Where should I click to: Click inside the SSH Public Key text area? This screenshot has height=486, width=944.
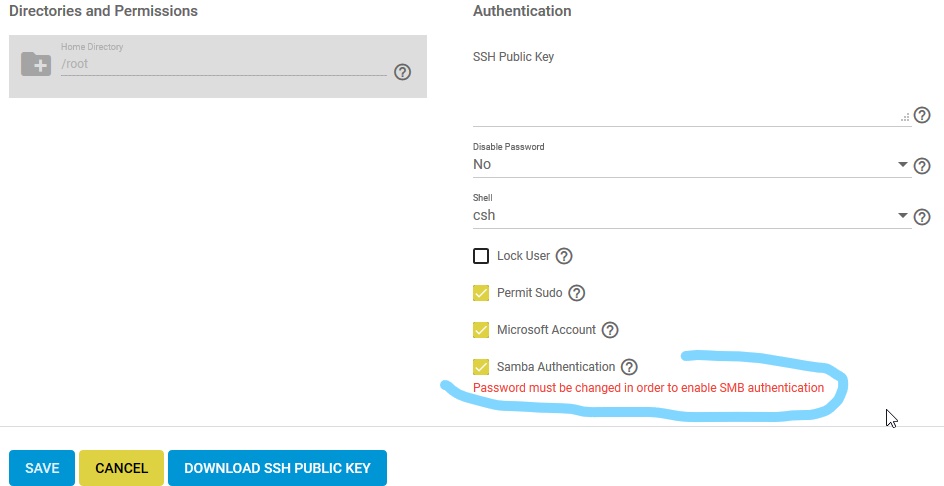(x=691, y=96)
